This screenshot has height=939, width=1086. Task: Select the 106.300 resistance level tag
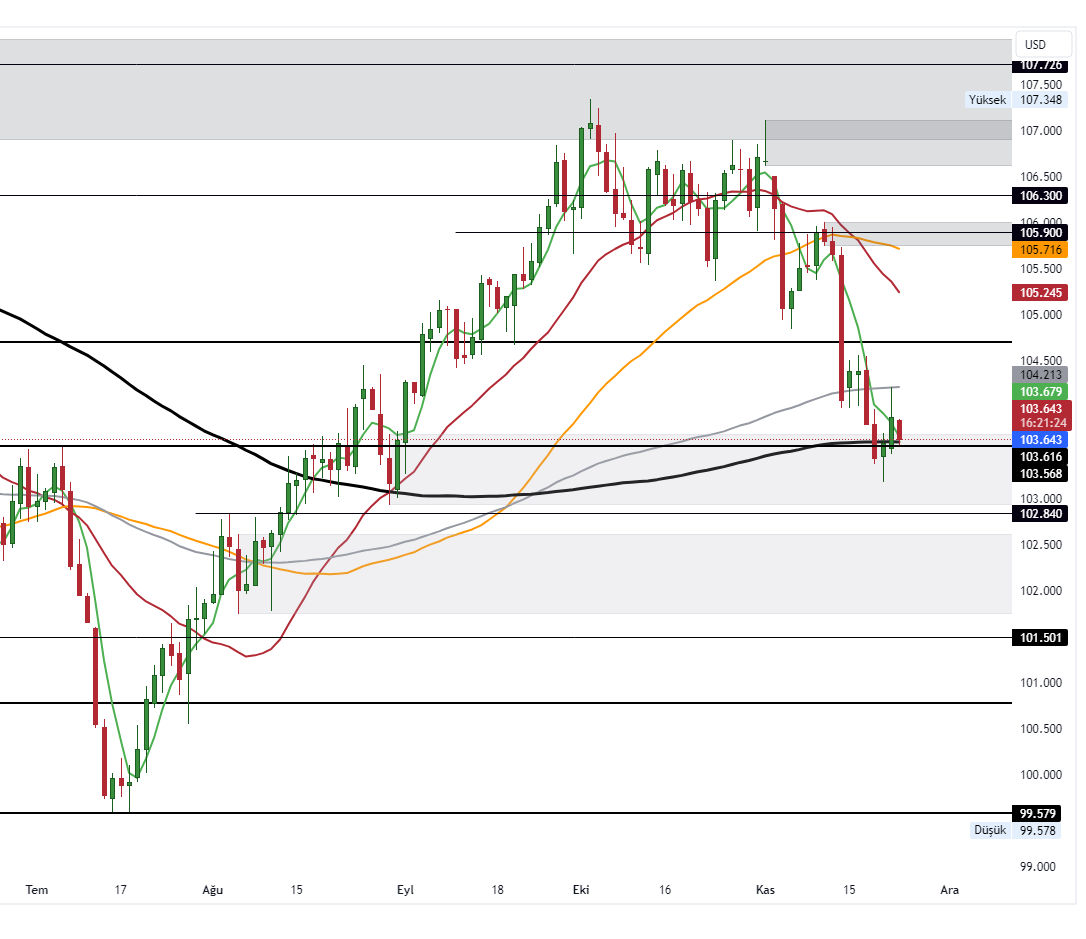click(x=1040, y=196)
